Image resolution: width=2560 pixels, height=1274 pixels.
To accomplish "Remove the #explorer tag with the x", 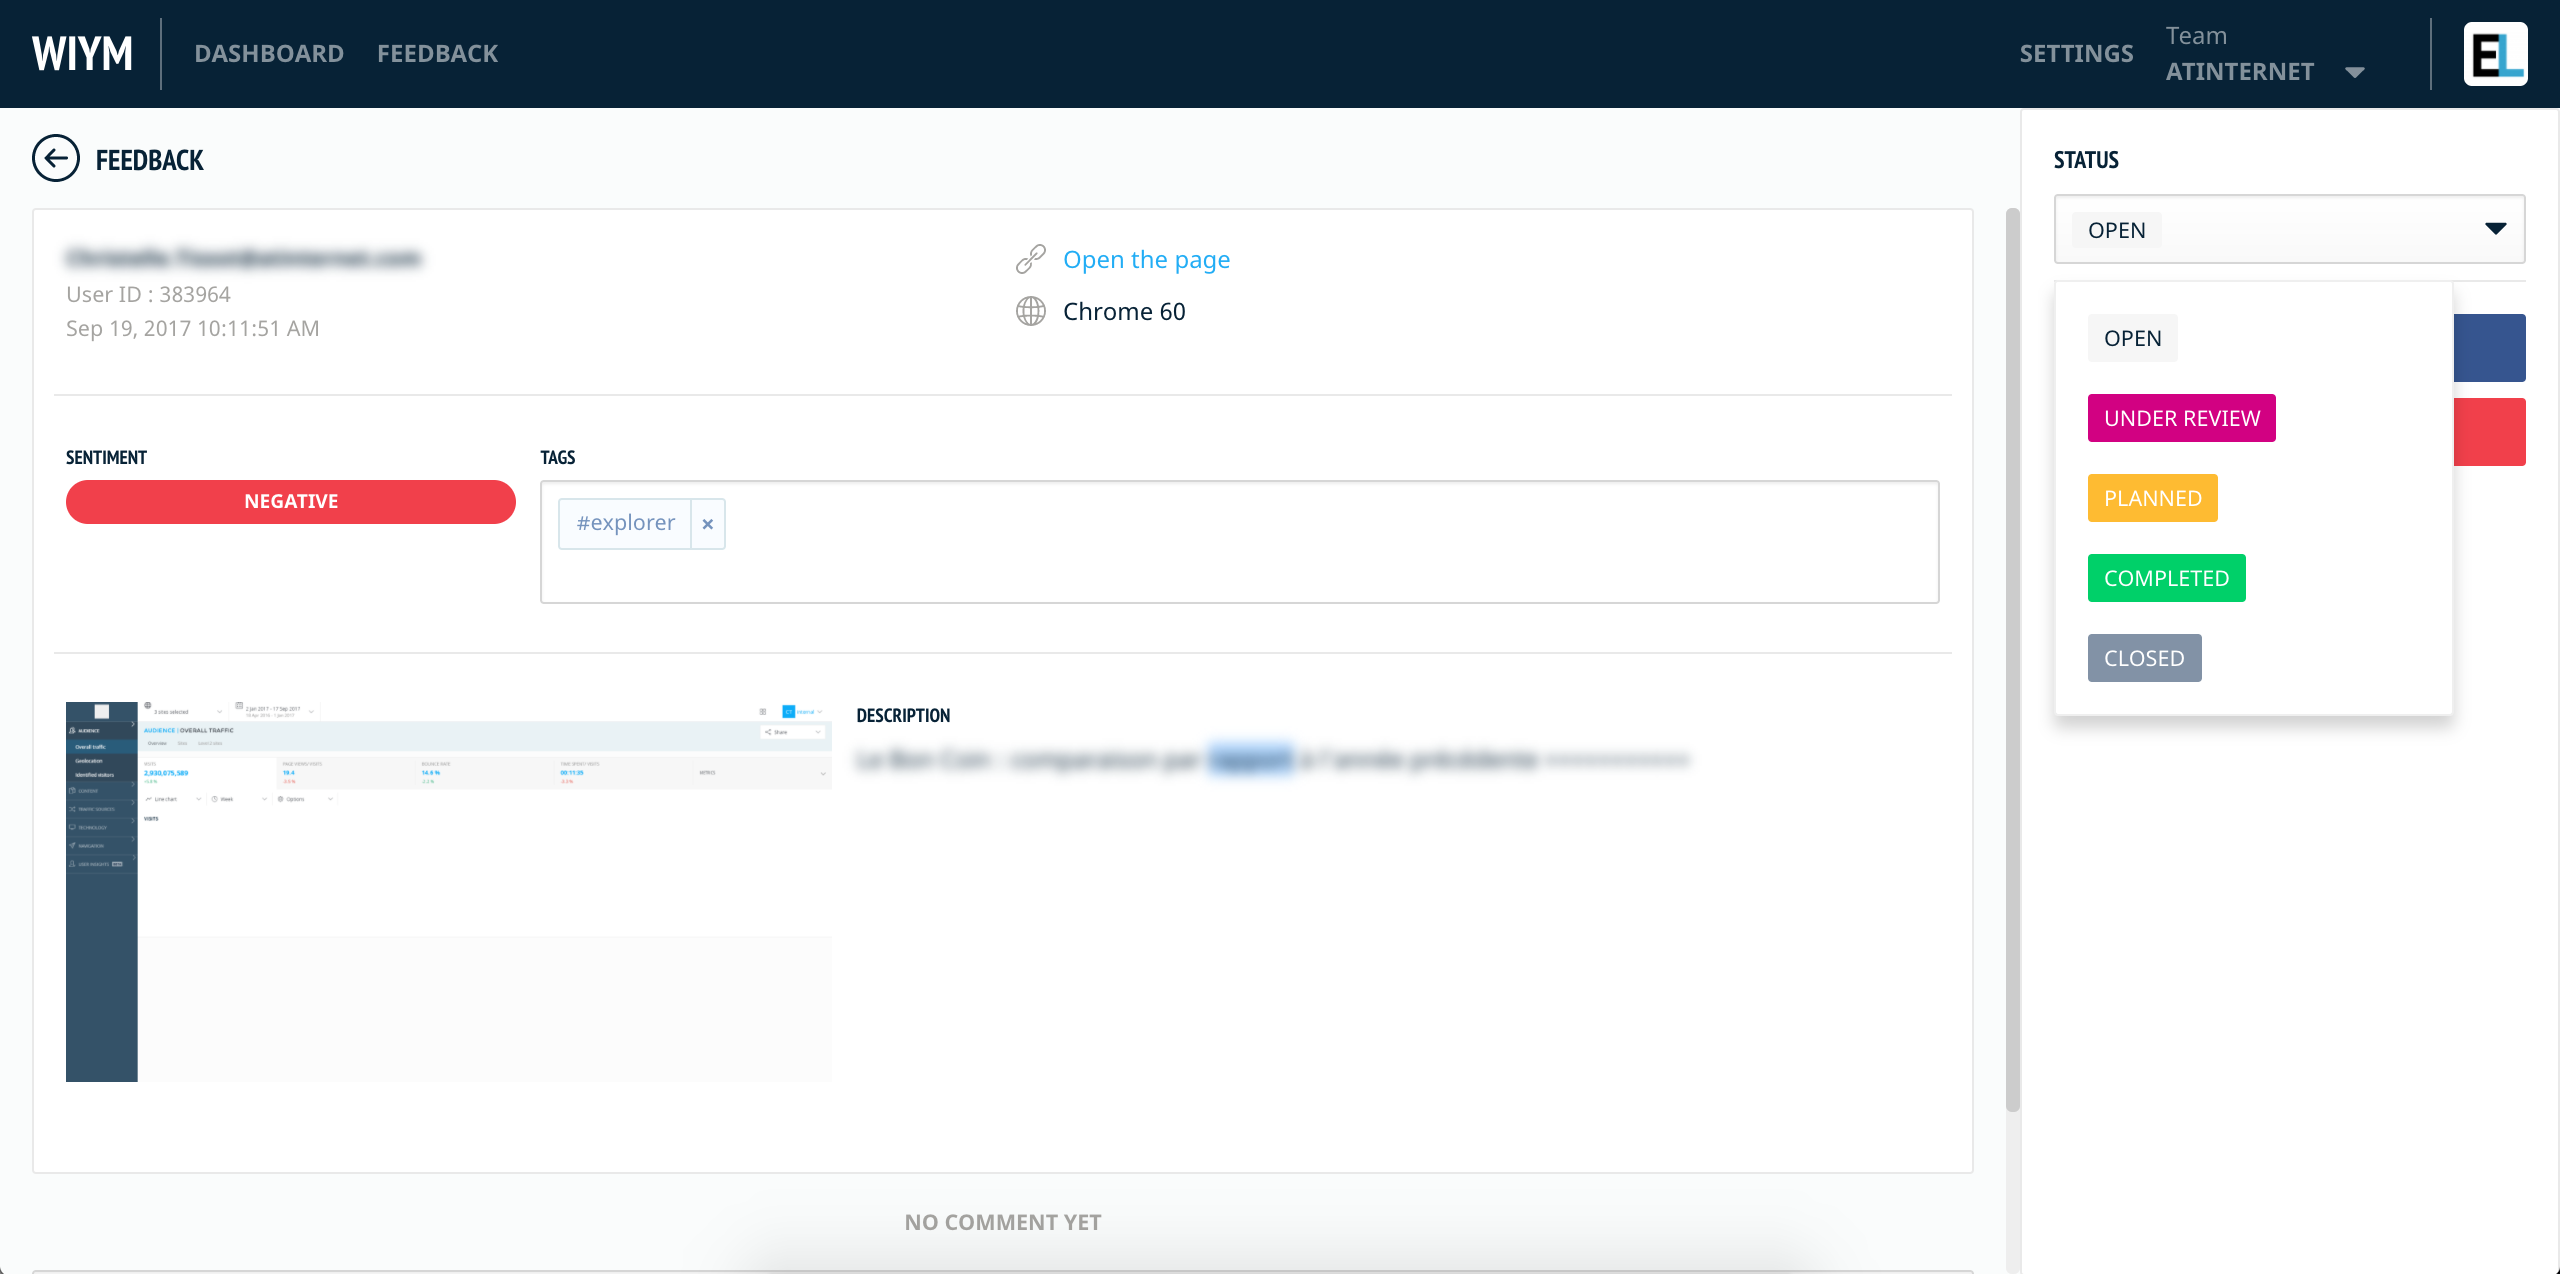I will (708, 524).
